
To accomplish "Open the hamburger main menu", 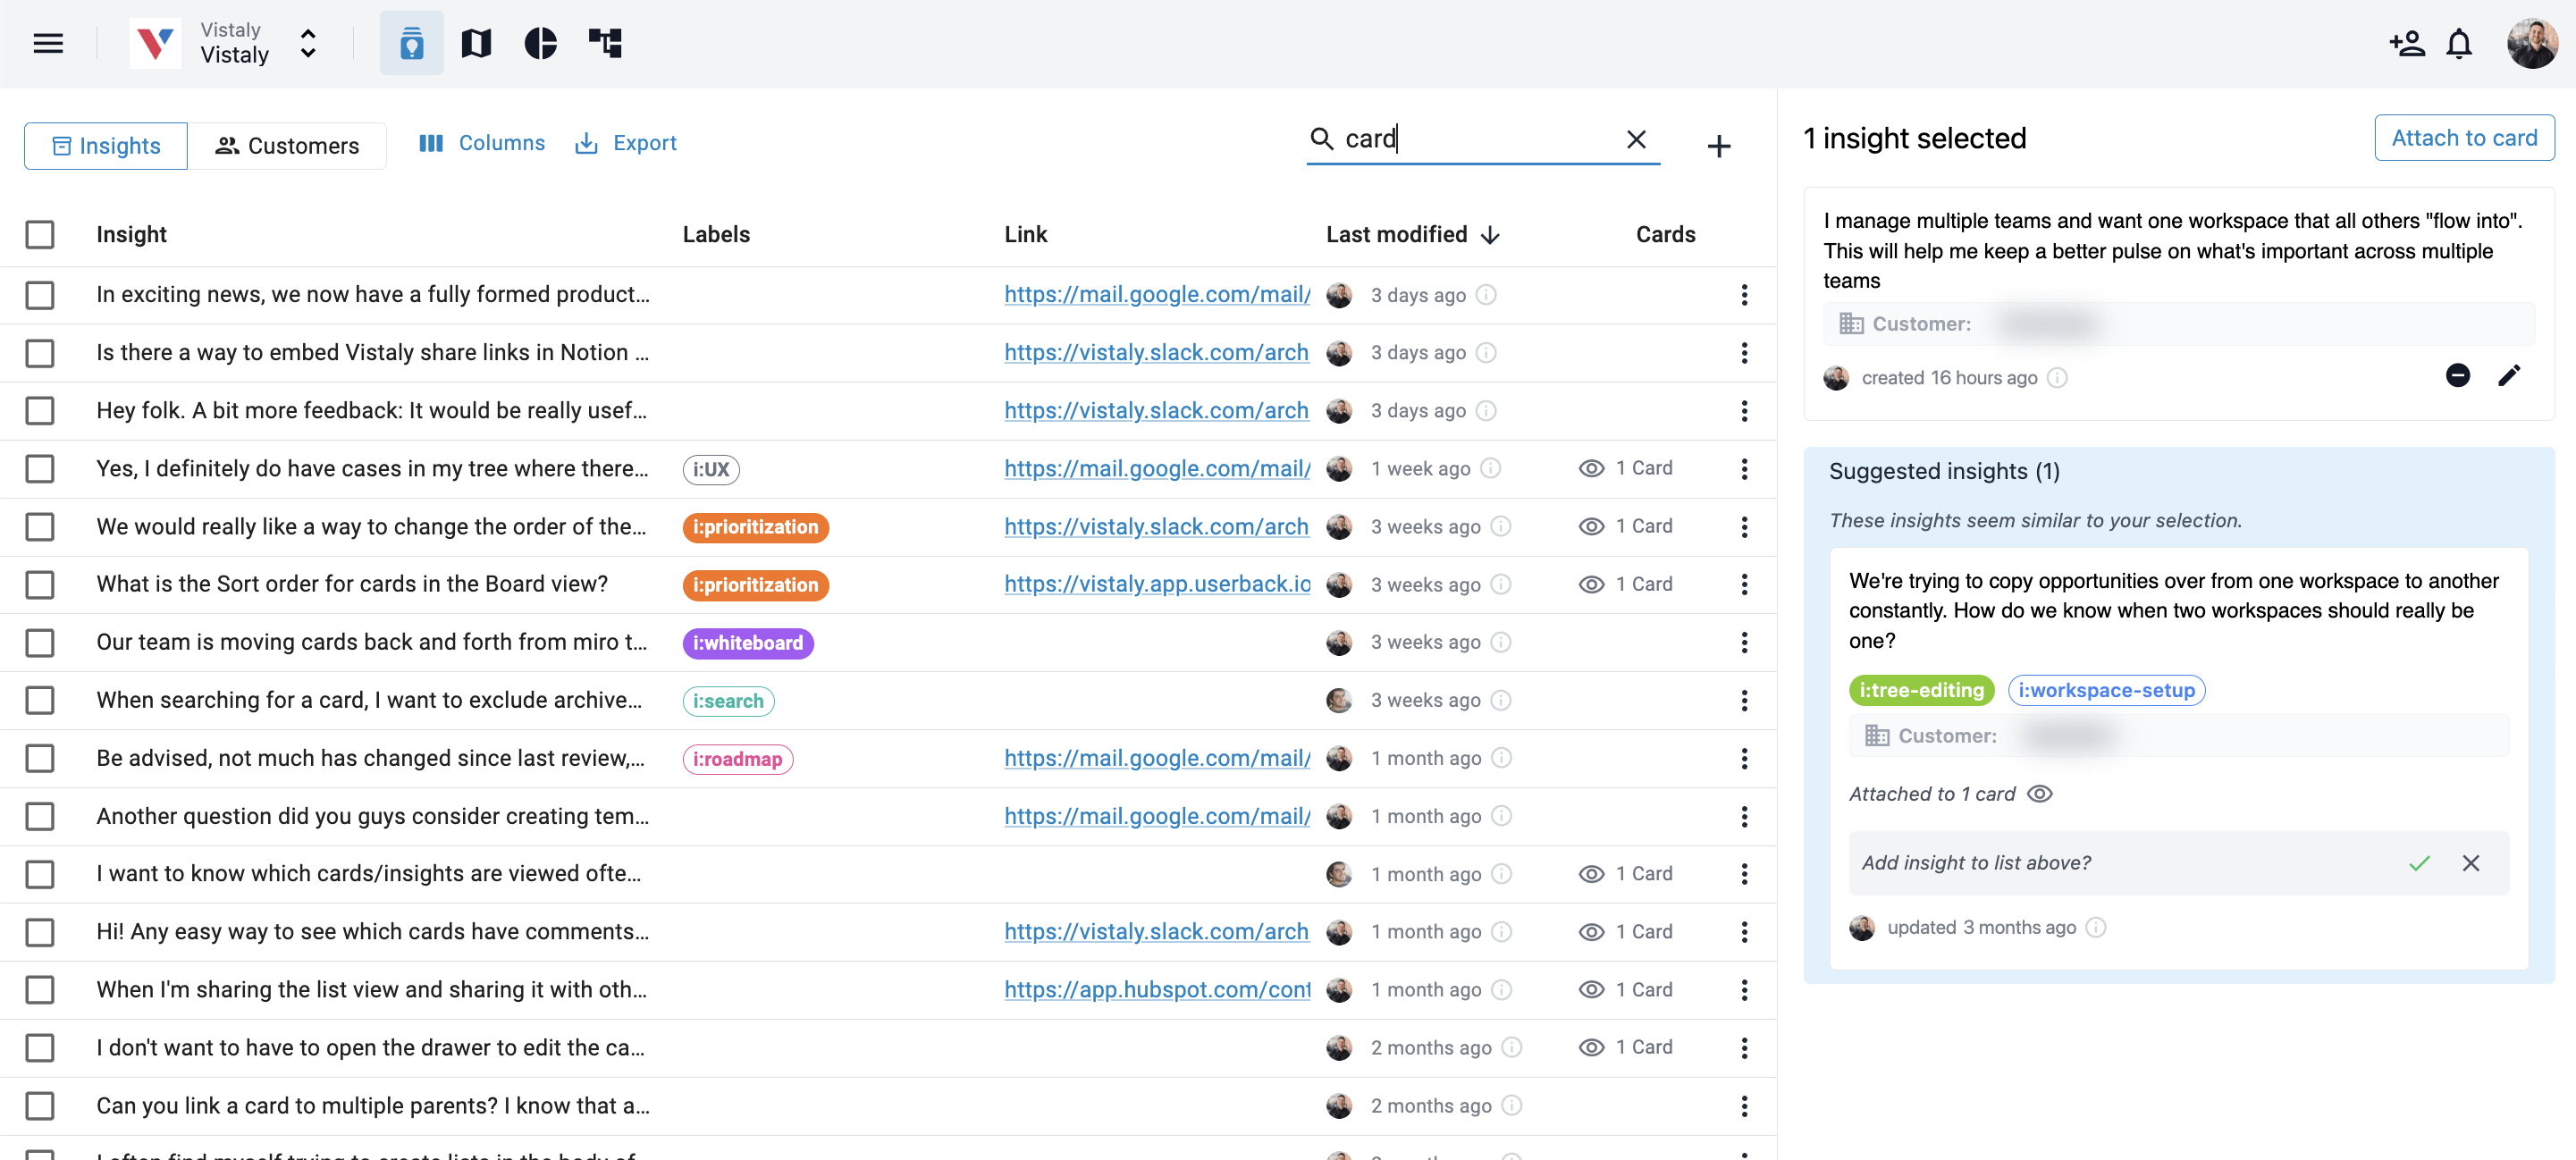I will [x=48, y=43].
